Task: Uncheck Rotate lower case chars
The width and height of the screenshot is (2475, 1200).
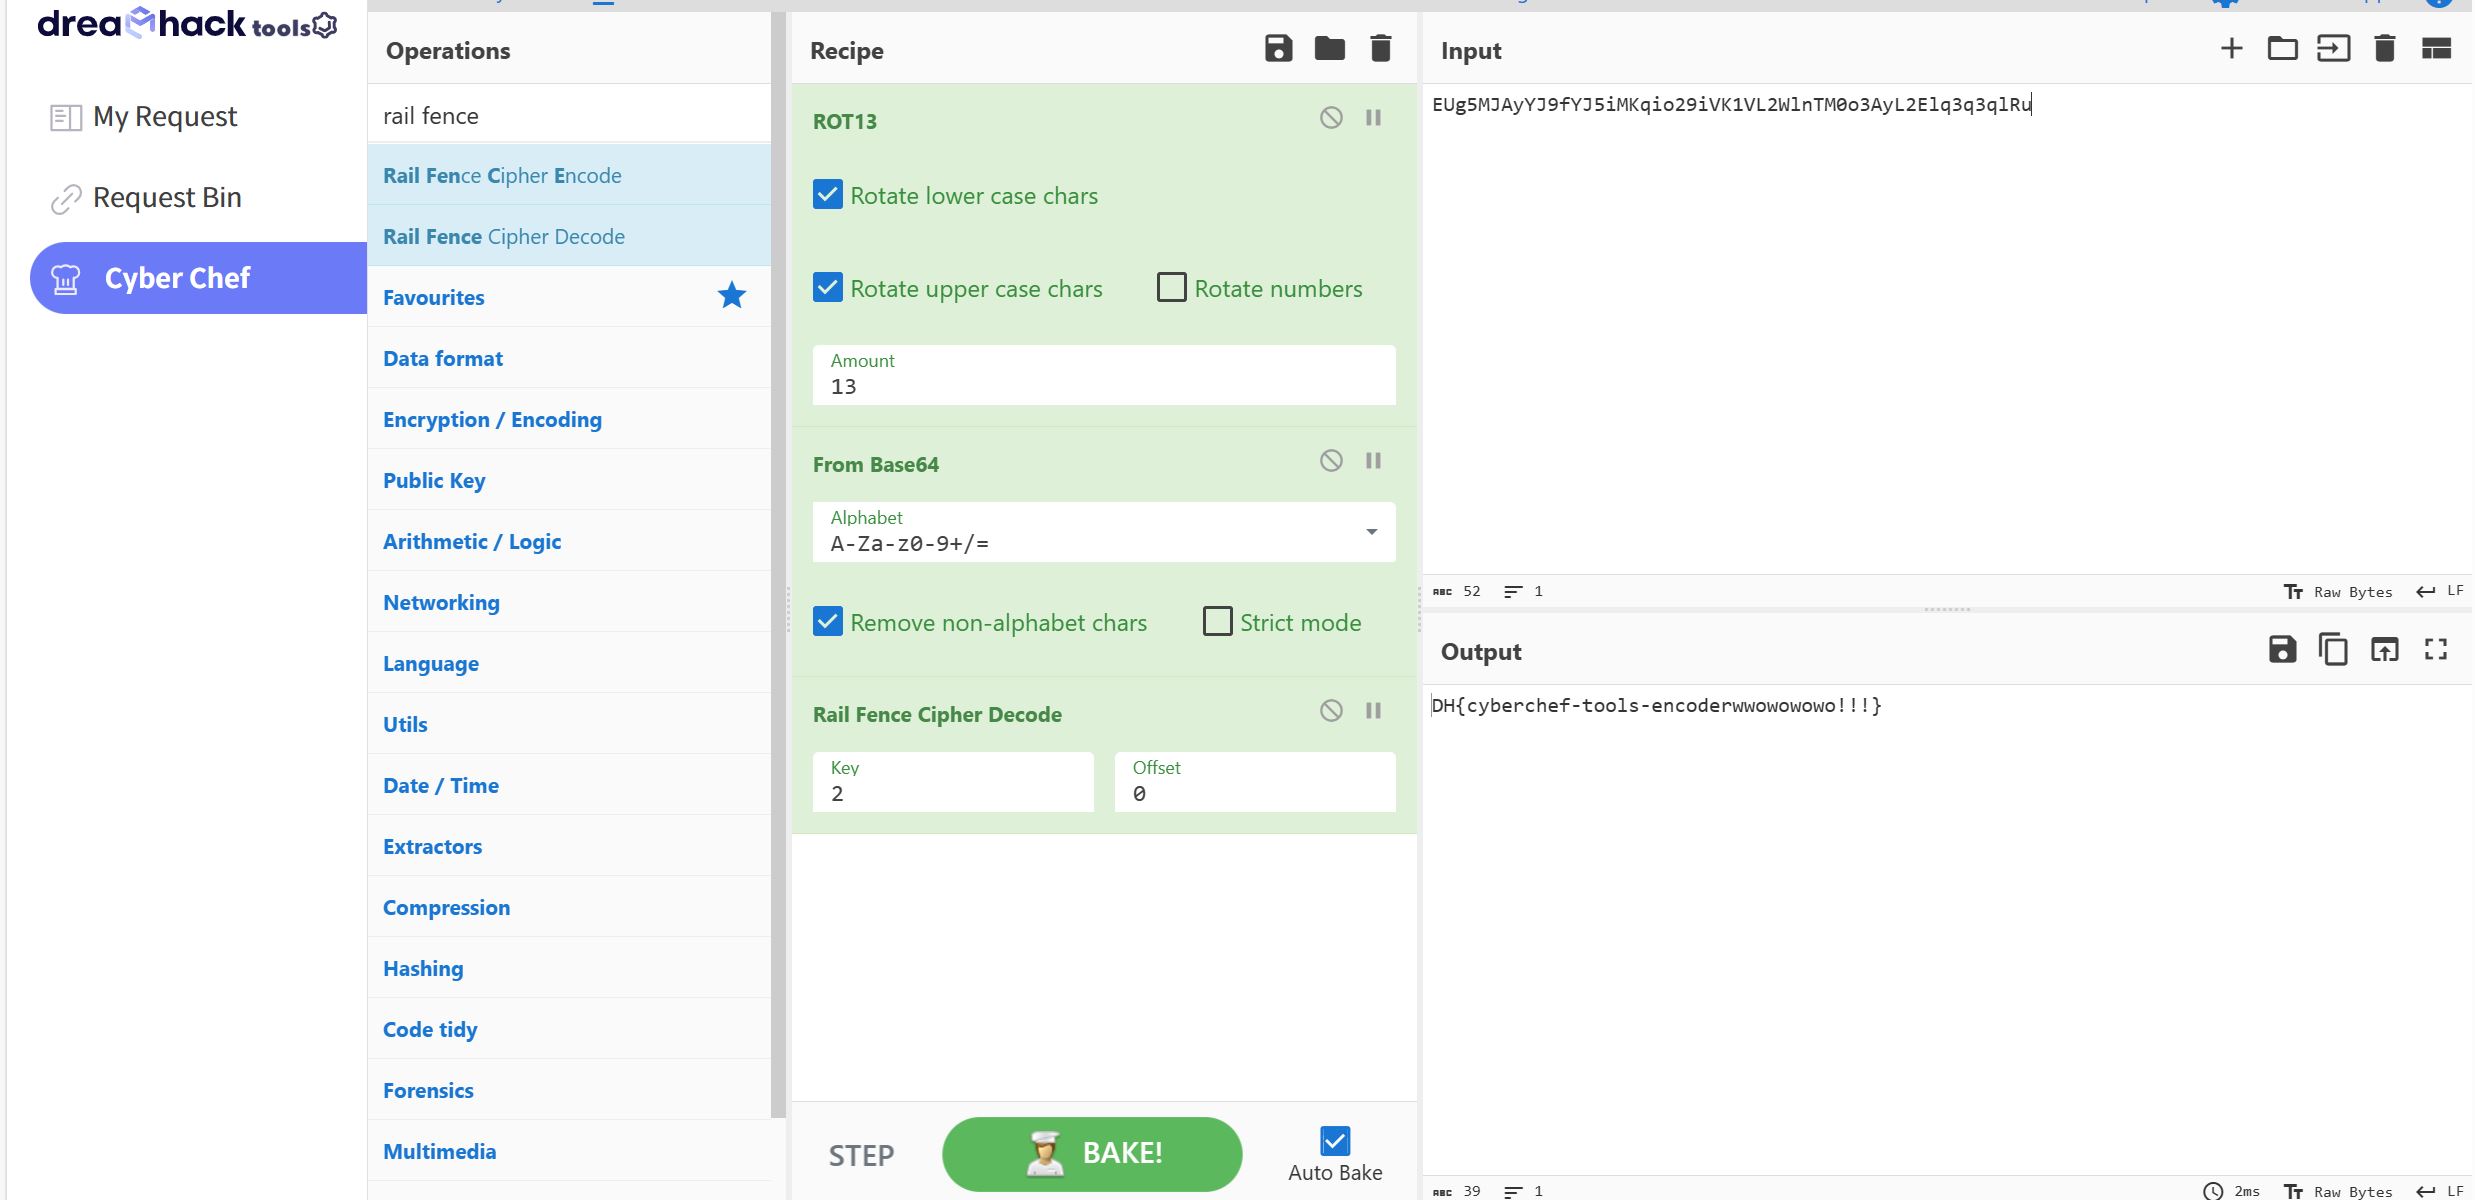Action: [828, 195]
